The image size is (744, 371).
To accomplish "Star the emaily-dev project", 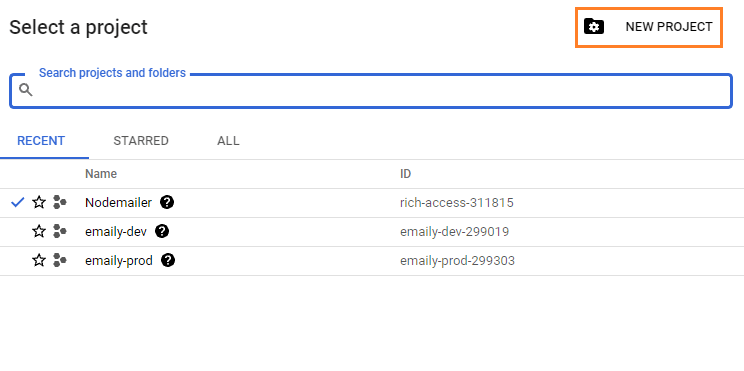I will (39, 232).
